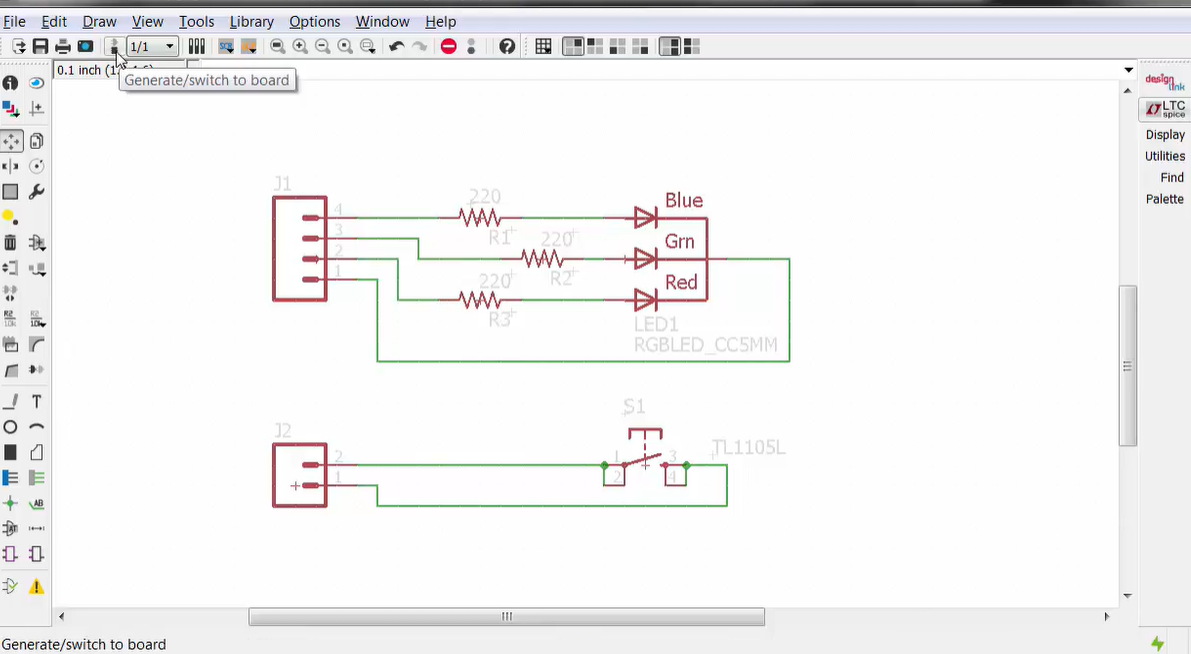1191x654 pixels.
Task: Click the design link logo button
Action: (x=1165, y=81)
